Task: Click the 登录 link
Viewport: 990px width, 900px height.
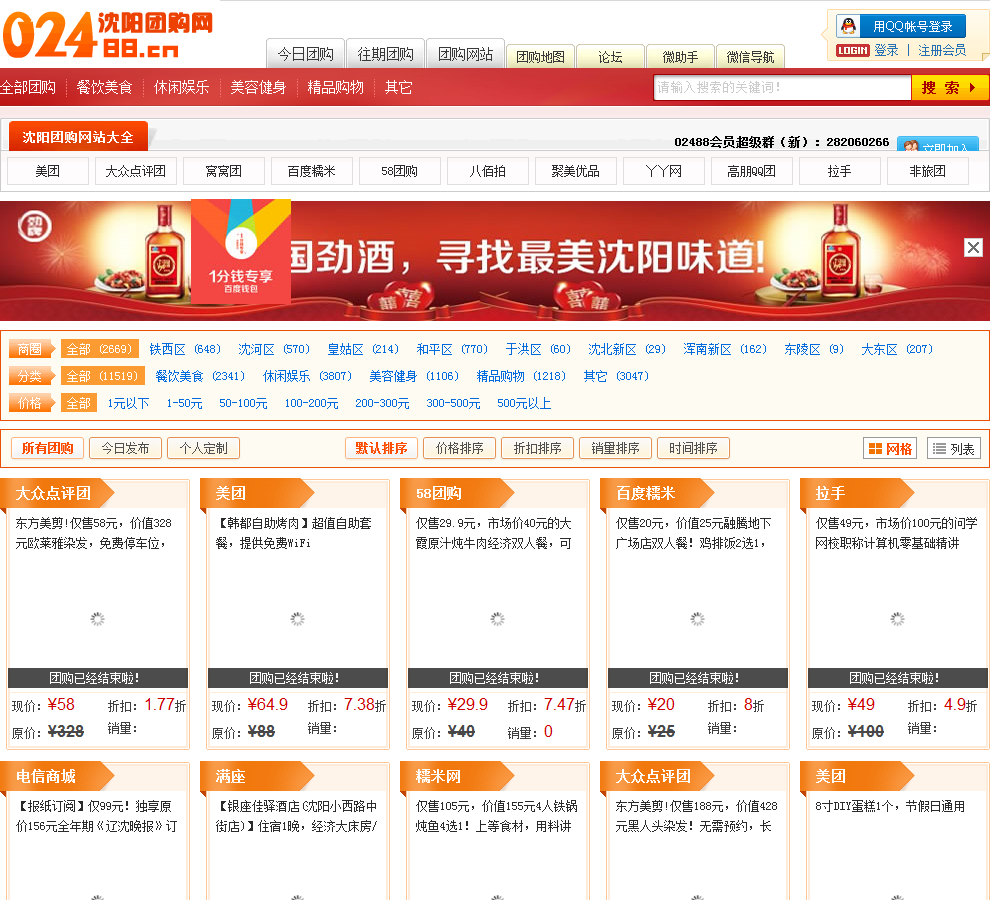Action: tap(886, 51)
